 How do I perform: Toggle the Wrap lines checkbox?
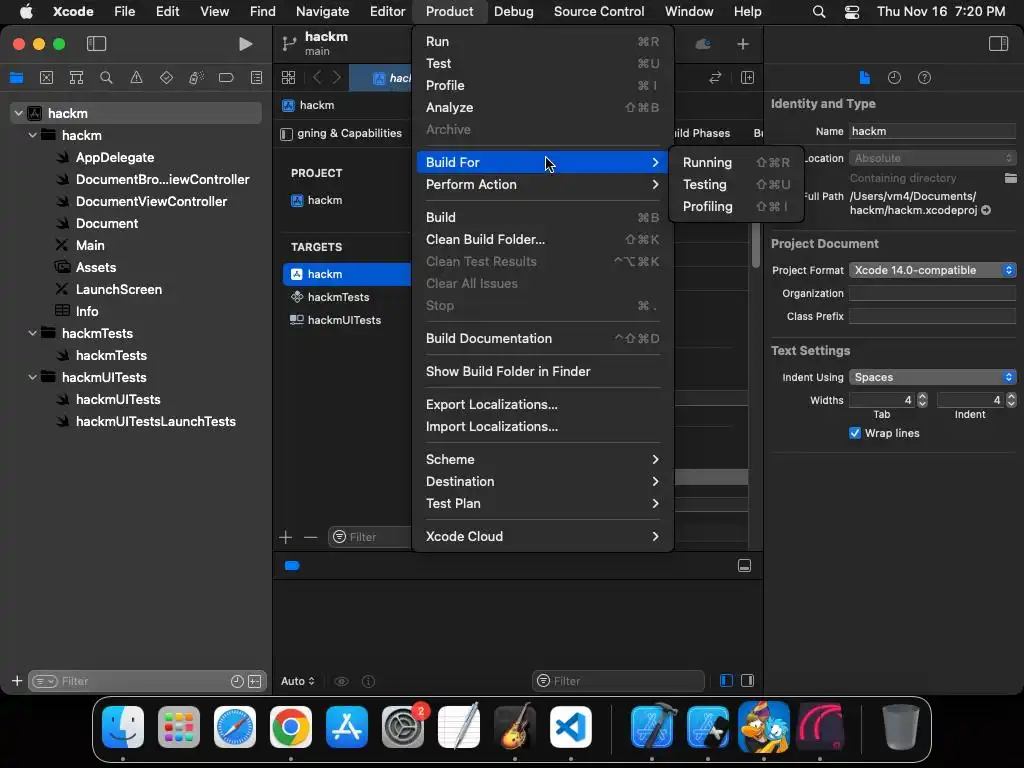coord(855,433)
